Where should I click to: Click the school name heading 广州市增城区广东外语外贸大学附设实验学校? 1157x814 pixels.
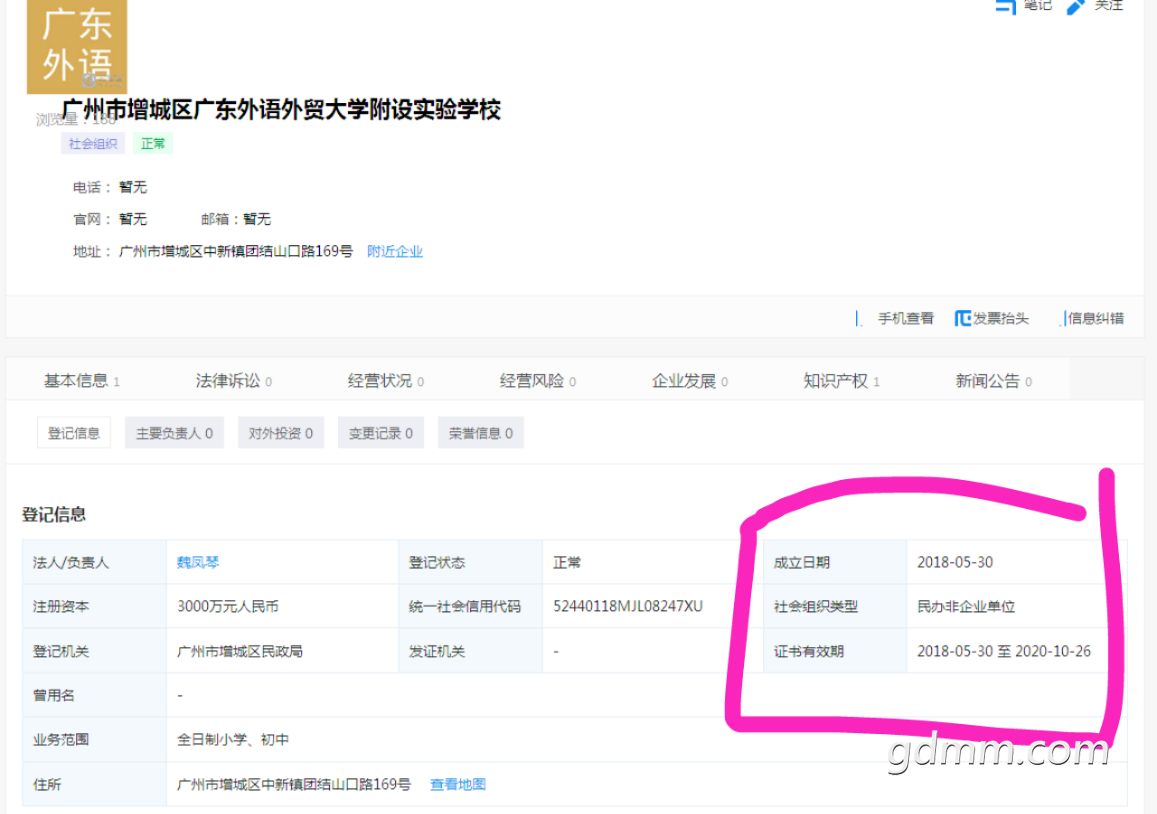[x=281, y=110]
